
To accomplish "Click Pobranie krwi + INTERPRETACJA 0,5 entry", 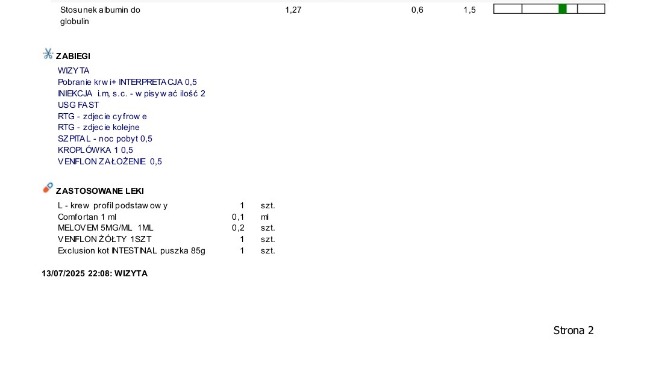I will (127, 82).
